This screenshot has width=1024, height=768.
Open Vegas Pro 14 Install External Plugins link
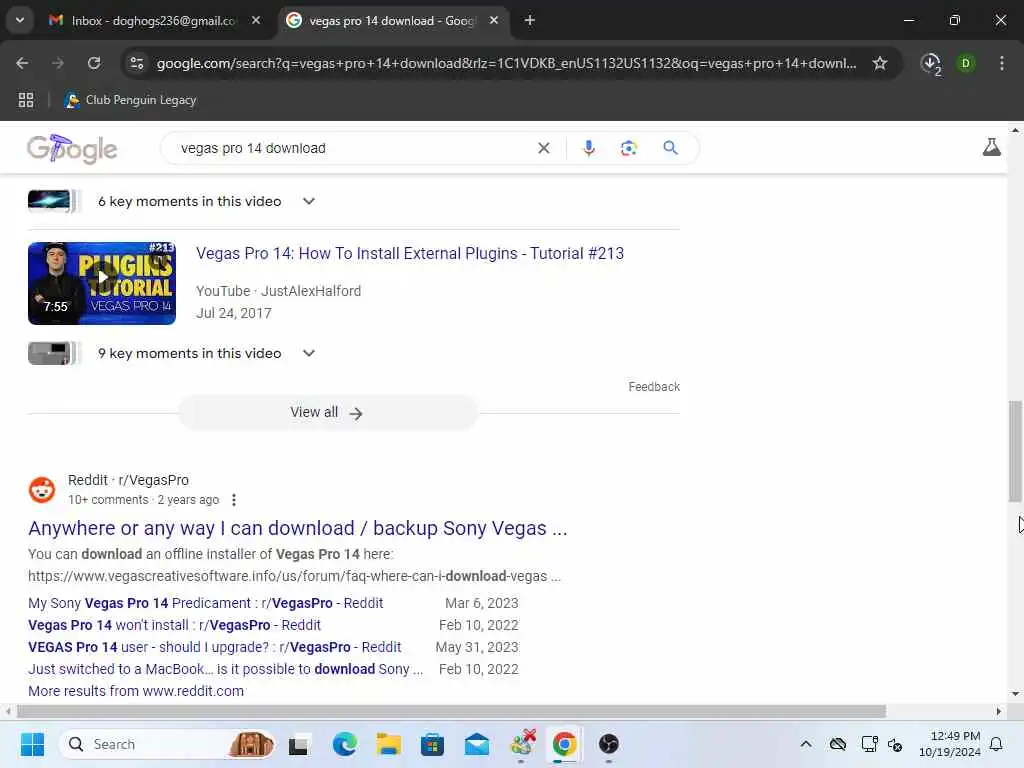[409, 253]
